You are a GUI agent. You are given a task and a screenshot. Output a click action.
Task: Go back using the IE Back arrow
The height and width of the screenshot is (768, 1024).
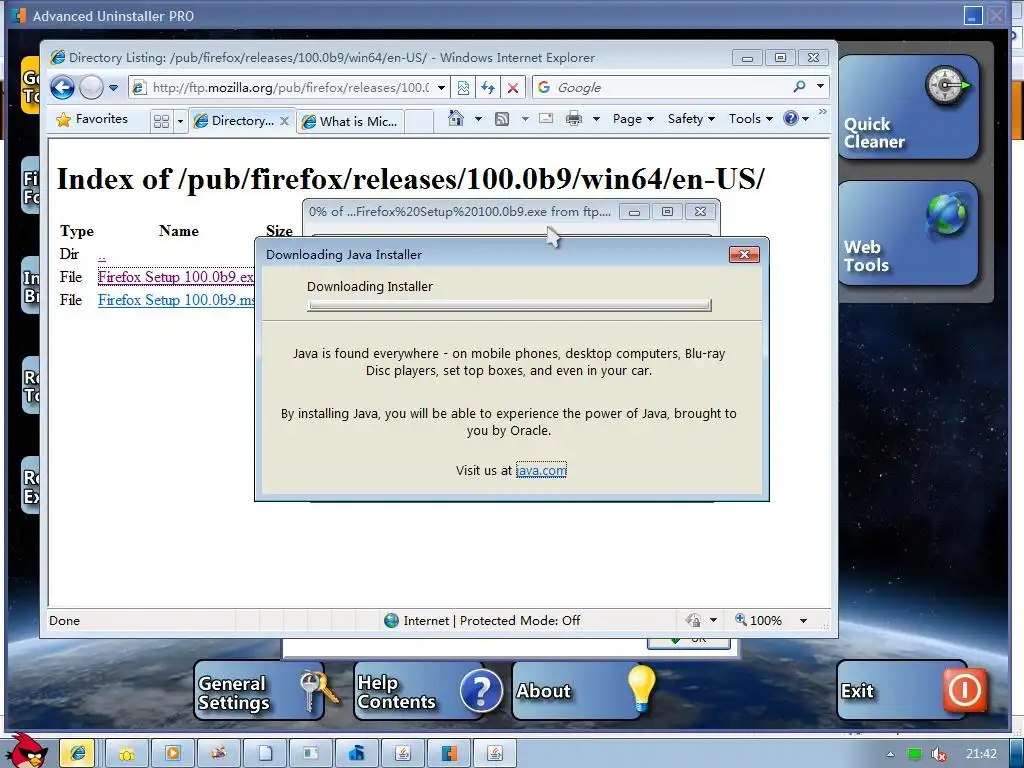click(63, 87)
